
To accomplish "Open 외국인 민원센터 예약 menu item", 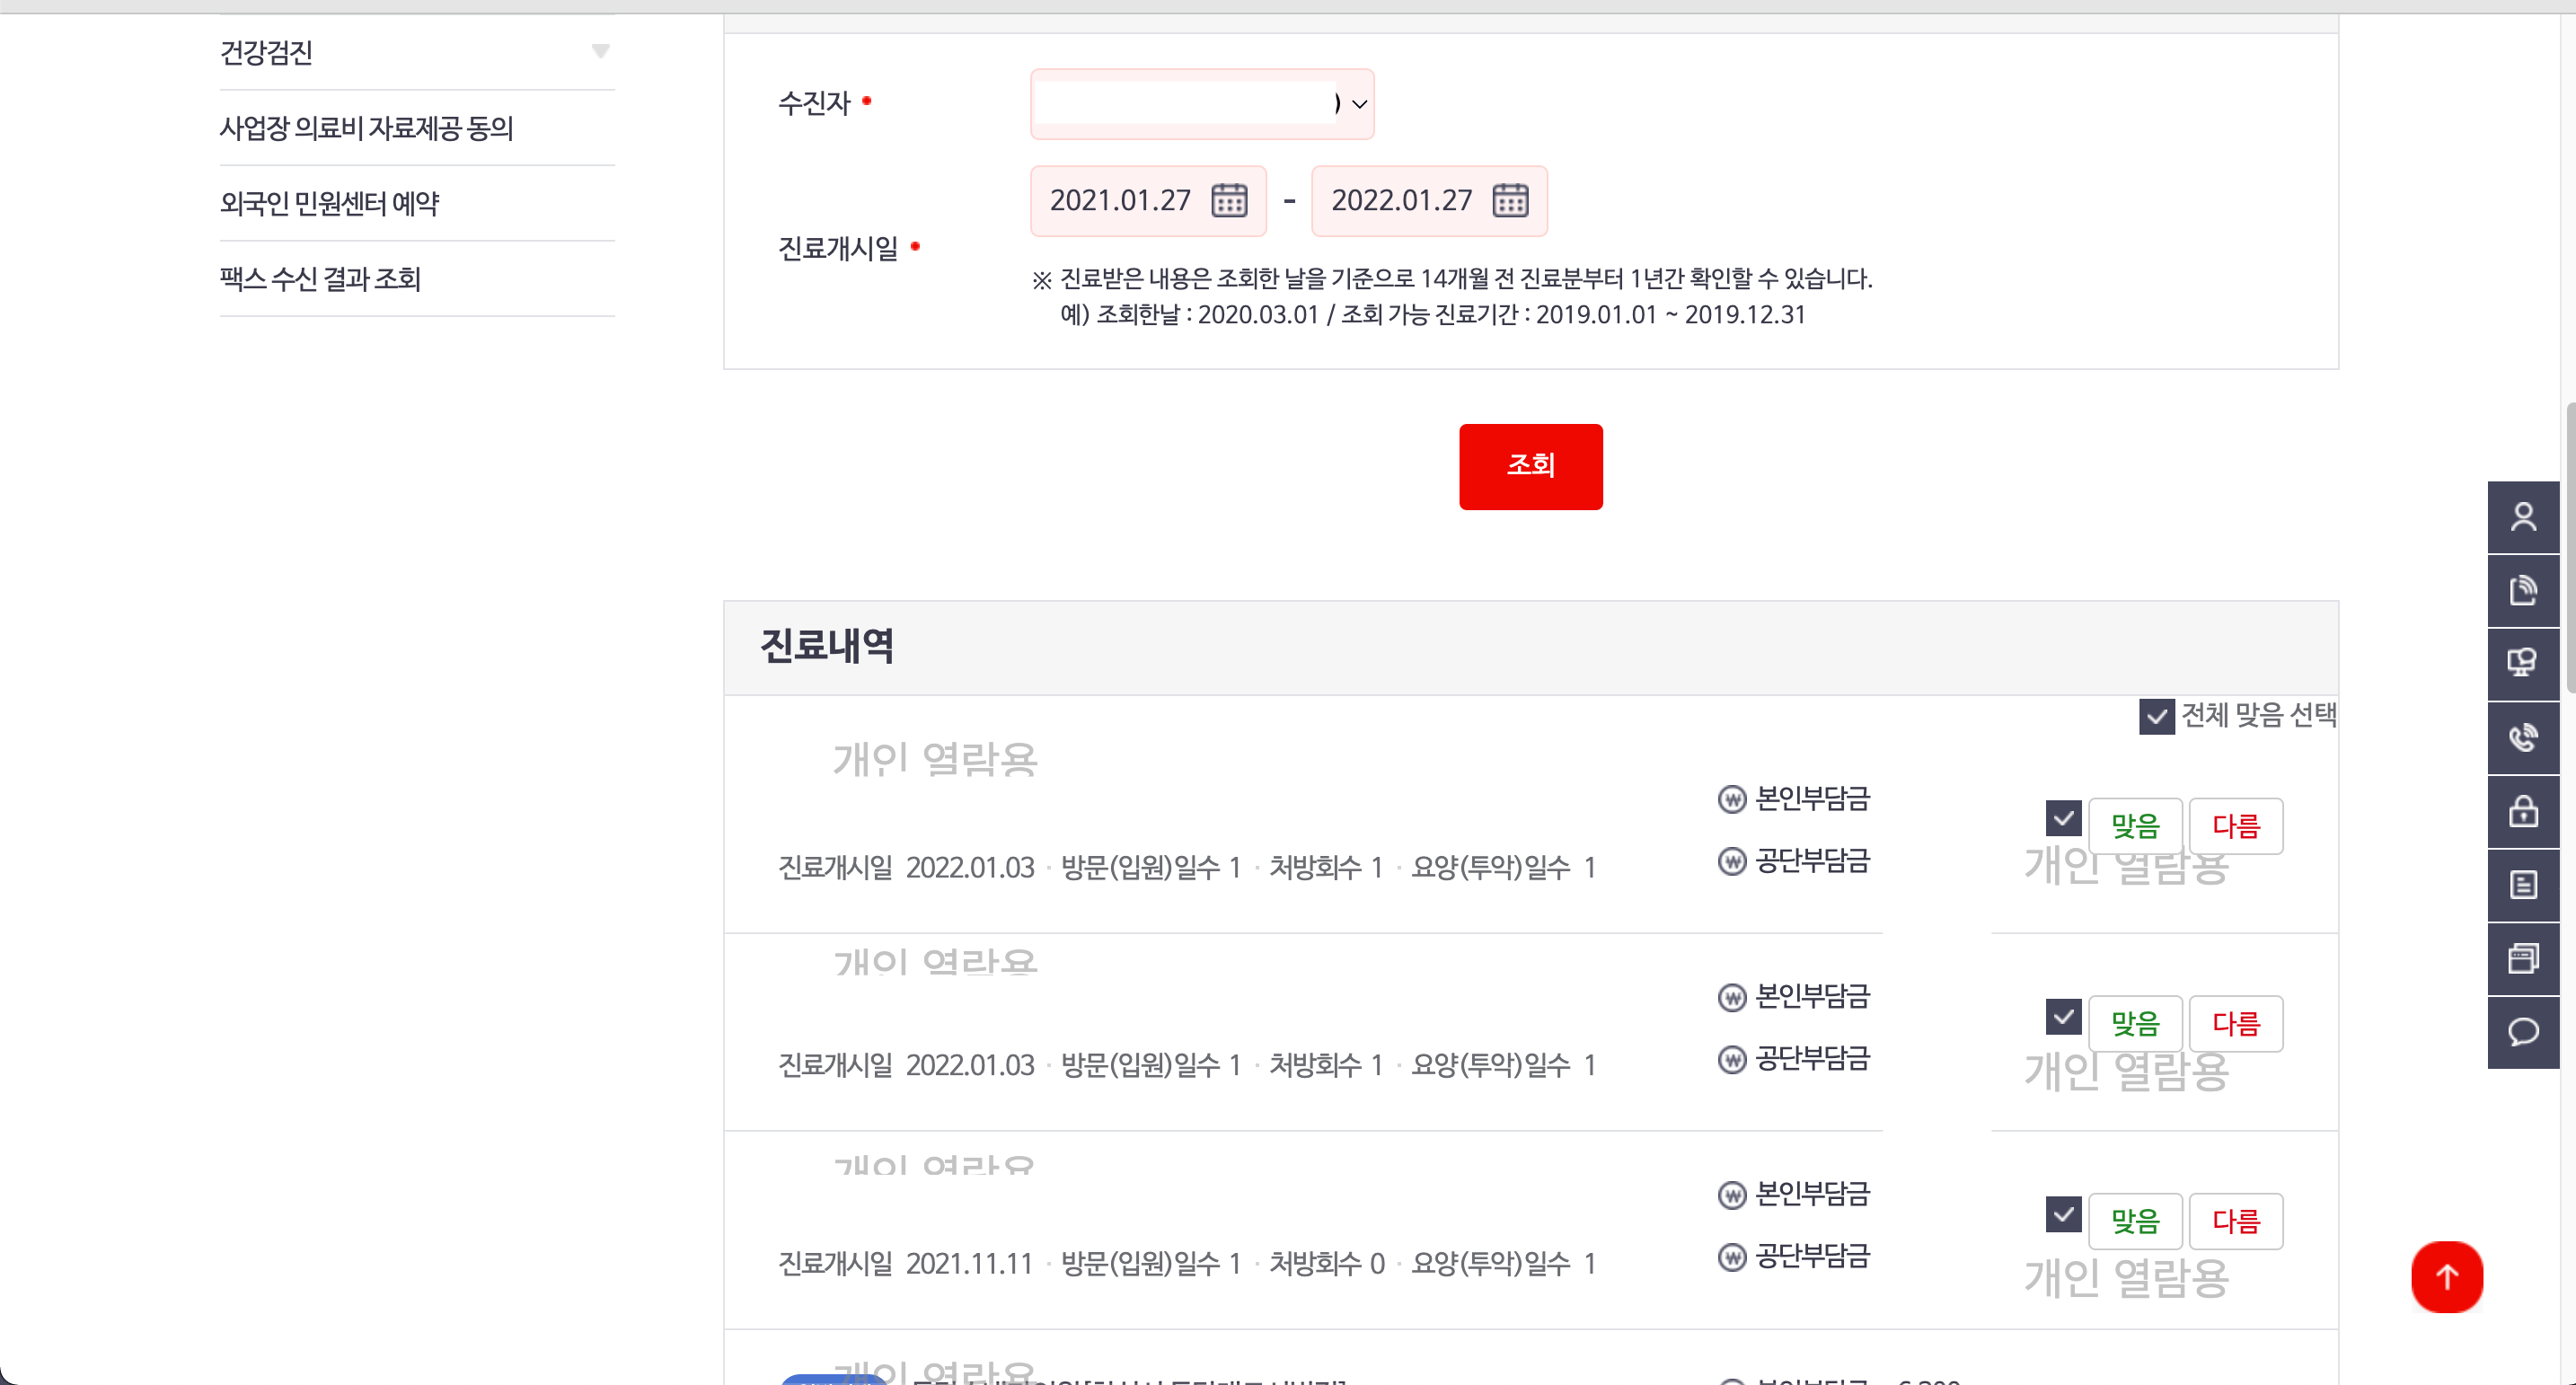I will [329, 203].
